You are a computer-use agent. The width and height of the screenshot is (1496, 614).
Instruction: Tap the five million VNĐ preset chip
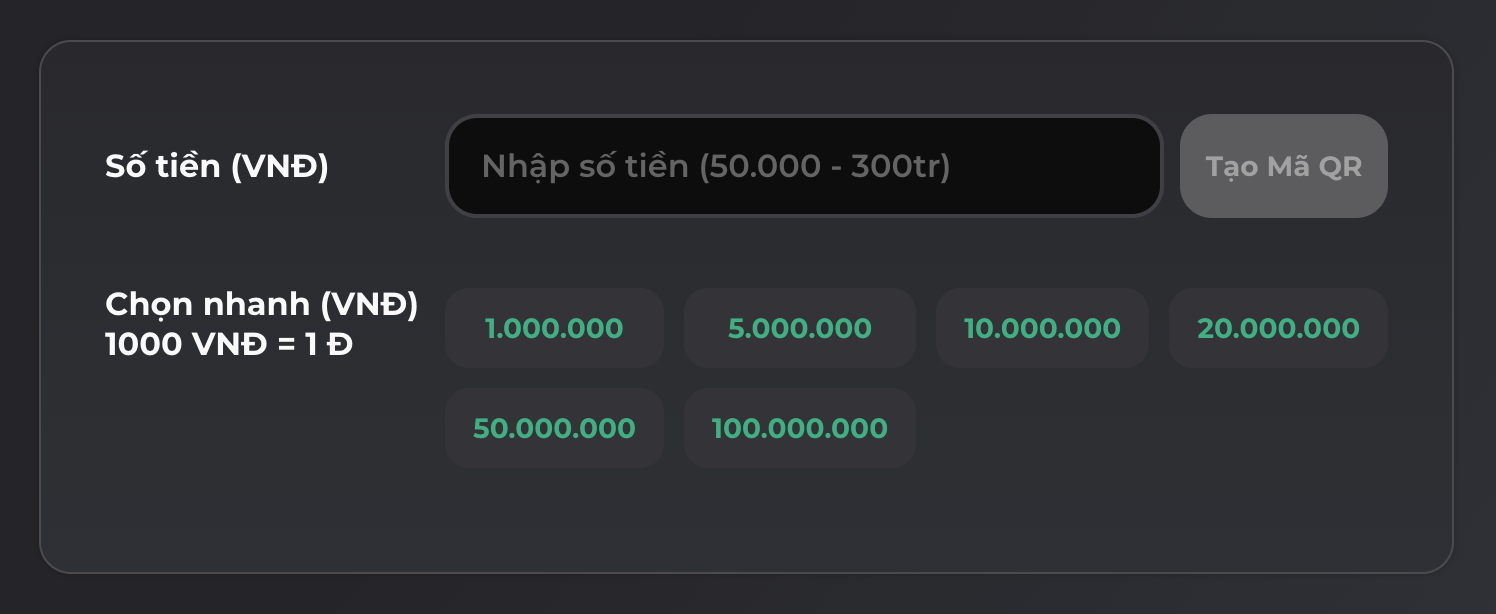click(800, 328)
